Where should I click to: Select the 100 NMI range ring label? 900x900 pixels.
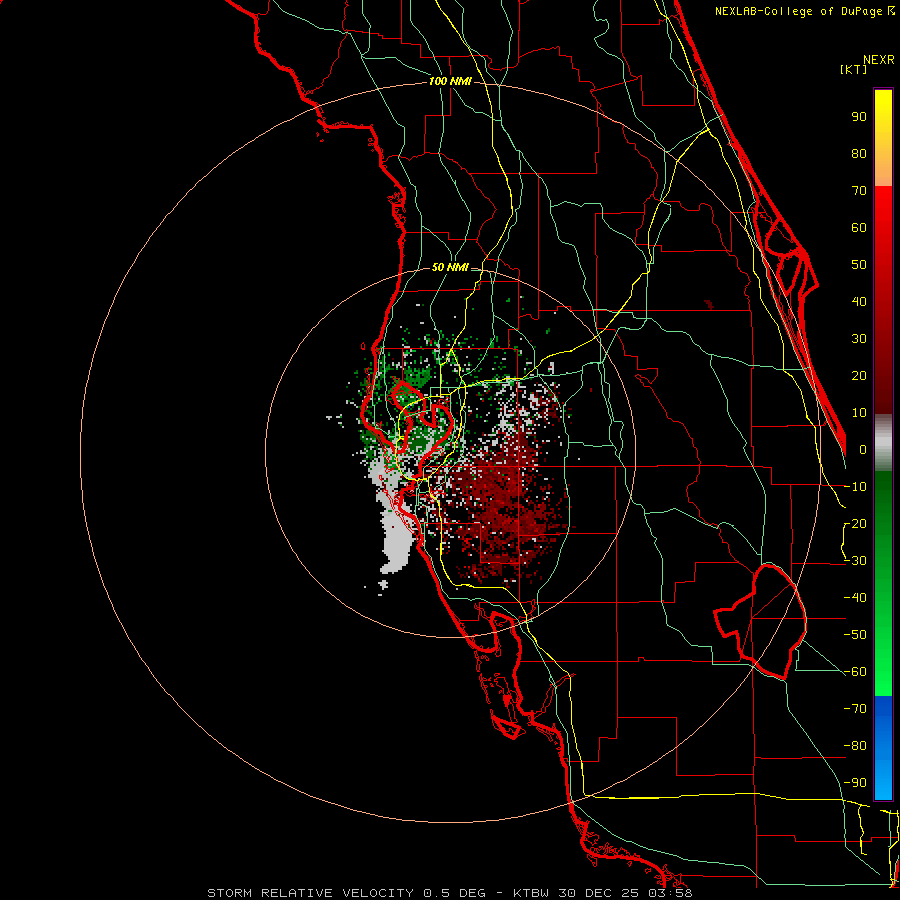point(450,81)
